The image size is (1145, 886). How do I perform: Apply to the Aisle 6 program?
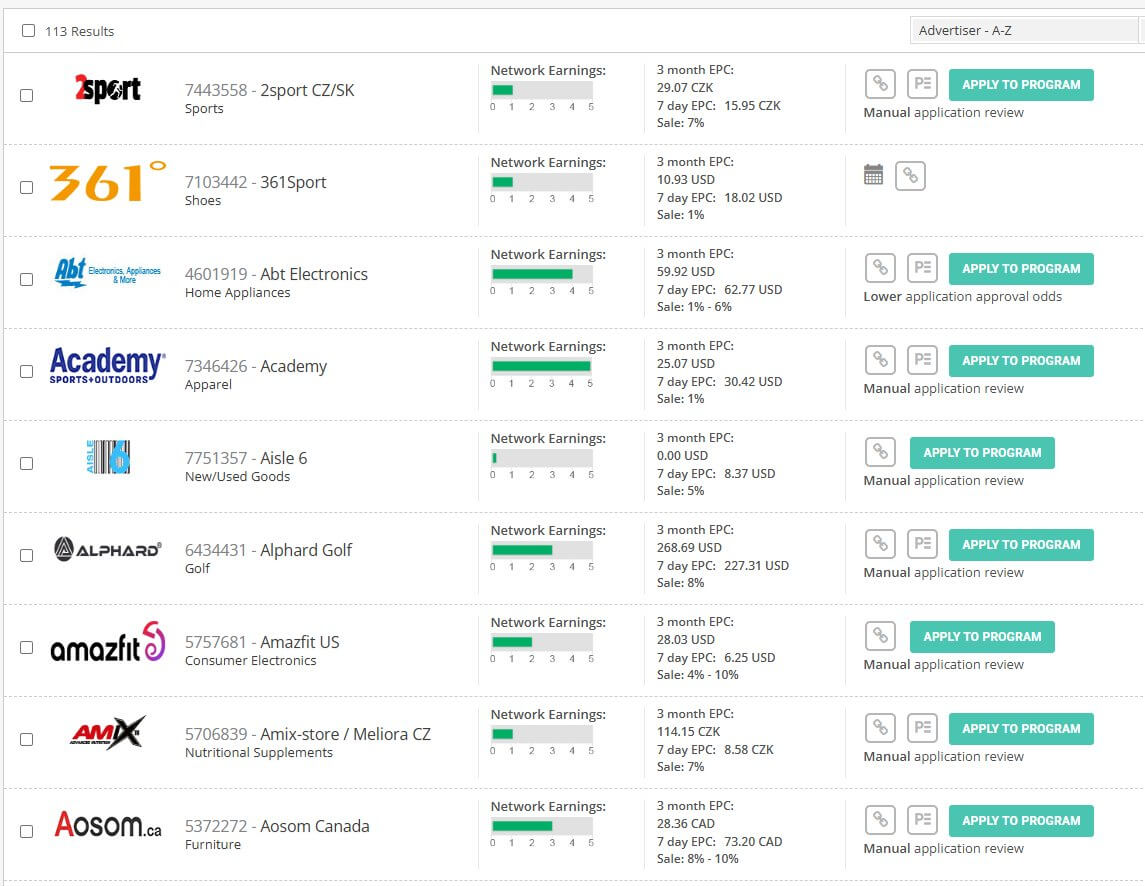point(982,453)
